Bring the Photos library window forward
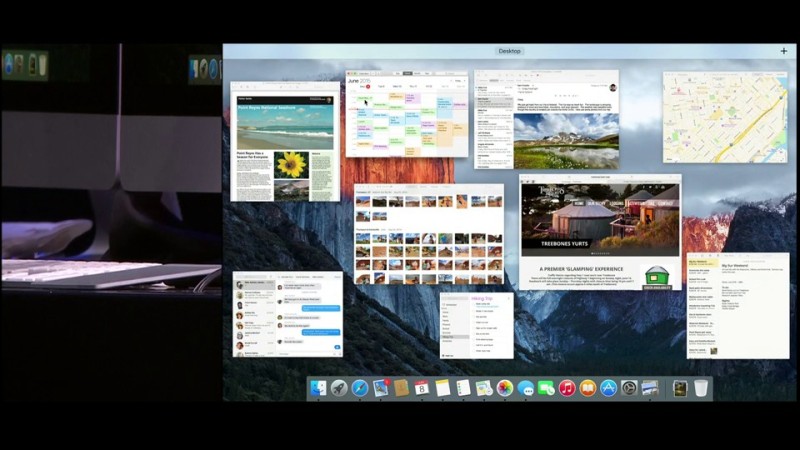Screen dimensions: 800x450 [x=429, y=234]
